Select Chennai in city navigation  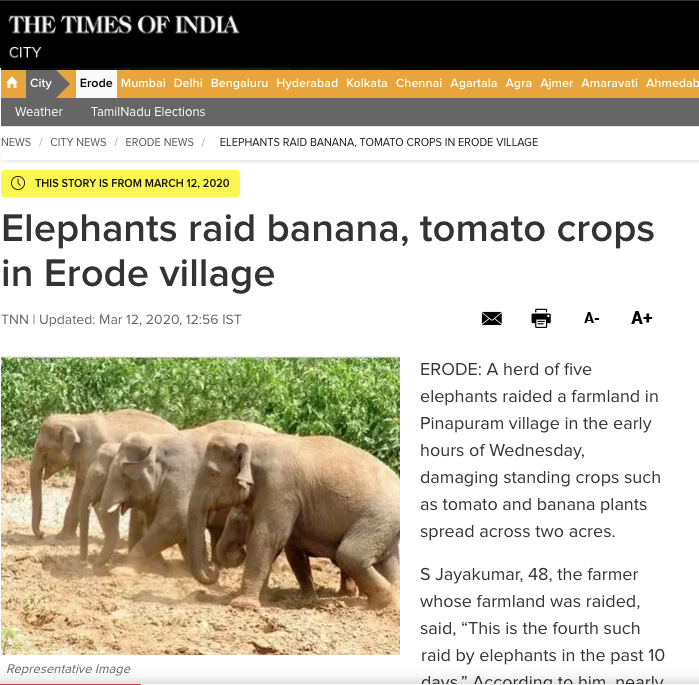419,83
